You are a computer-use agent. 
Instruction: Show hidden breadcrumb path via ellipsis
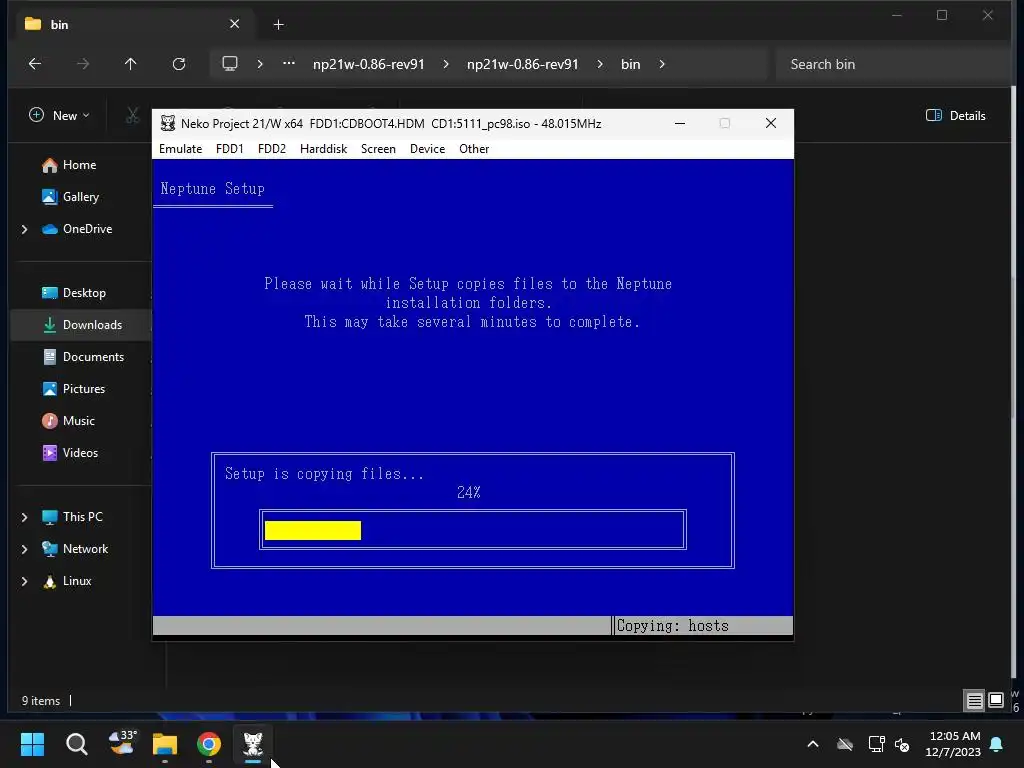pos(289,63)
